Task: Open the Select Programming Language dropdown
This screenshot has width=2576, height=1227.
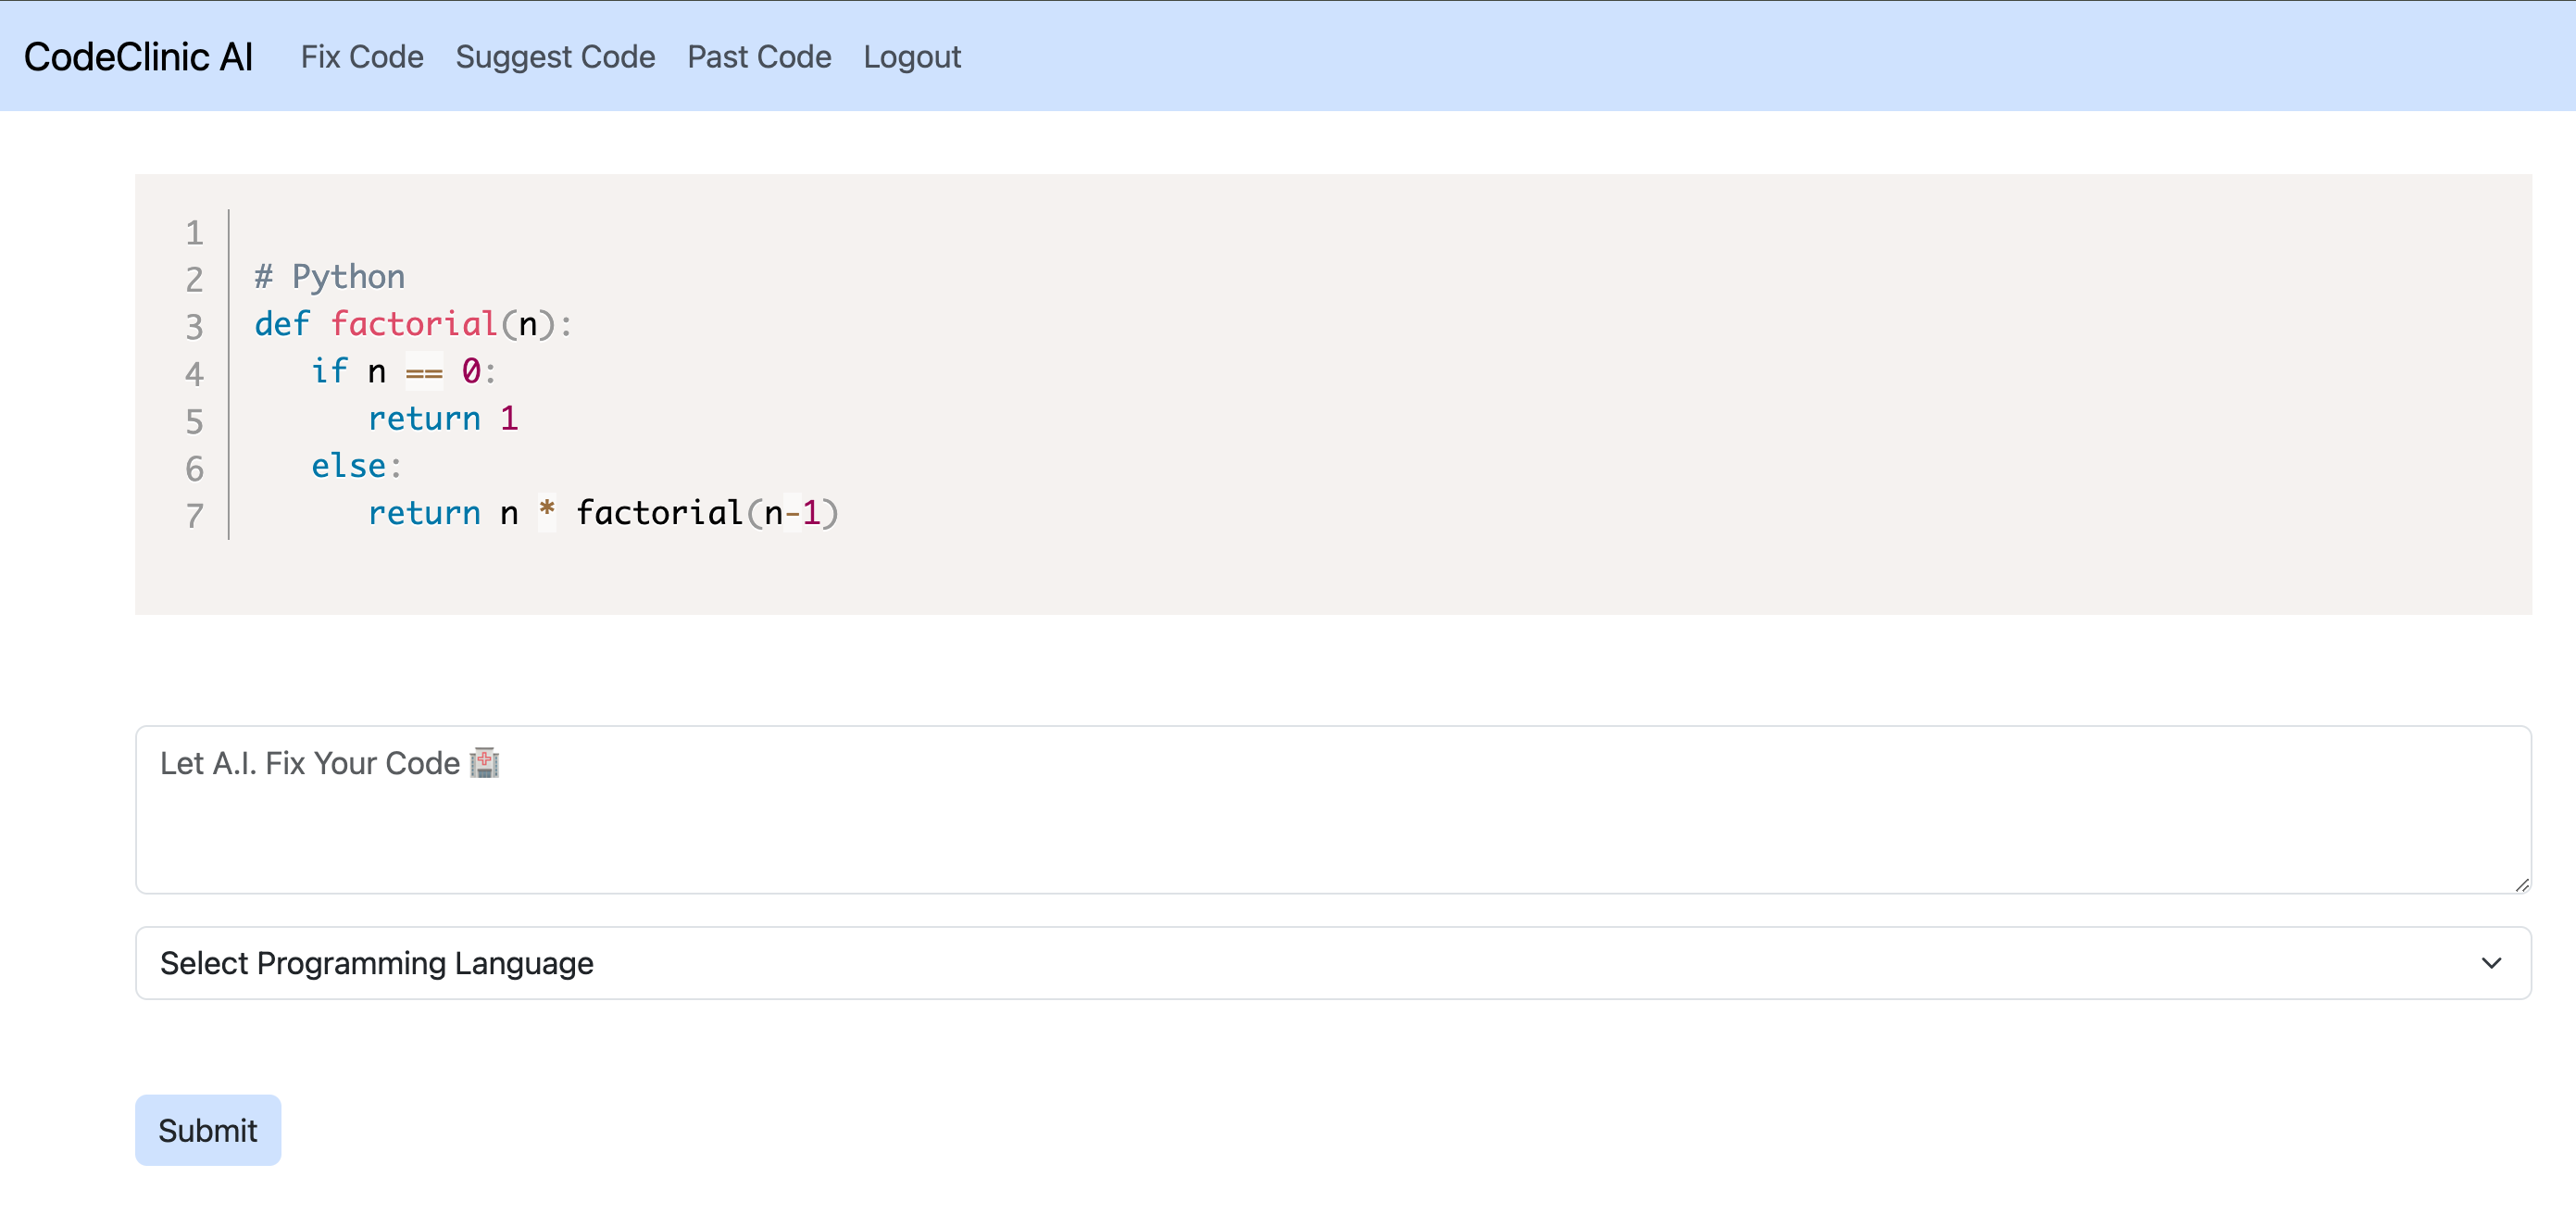Action: coord(1333,962)
